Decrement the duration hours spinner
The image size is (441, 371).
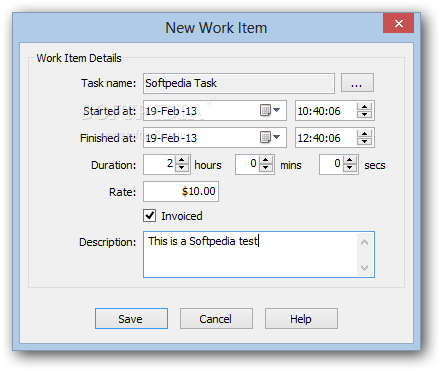(x=182, y=168)
